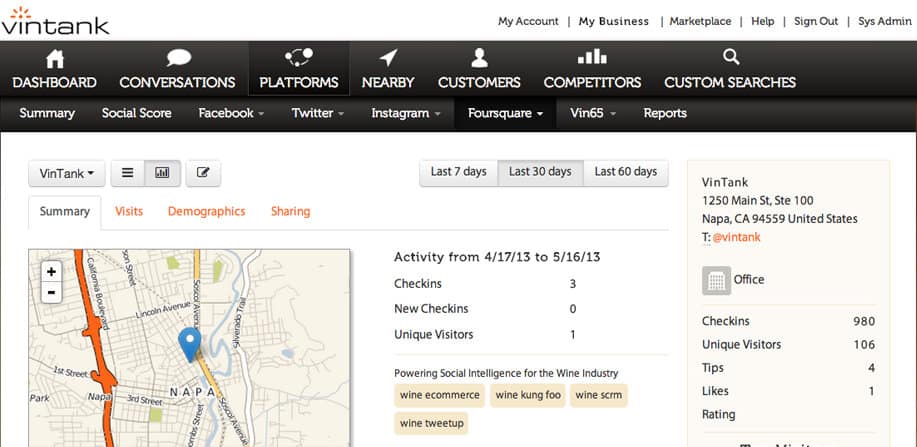The image size is (917, 447).
Task: Open the Dashboard home icon
Action: pyautogui.click(x=54, y=58)
